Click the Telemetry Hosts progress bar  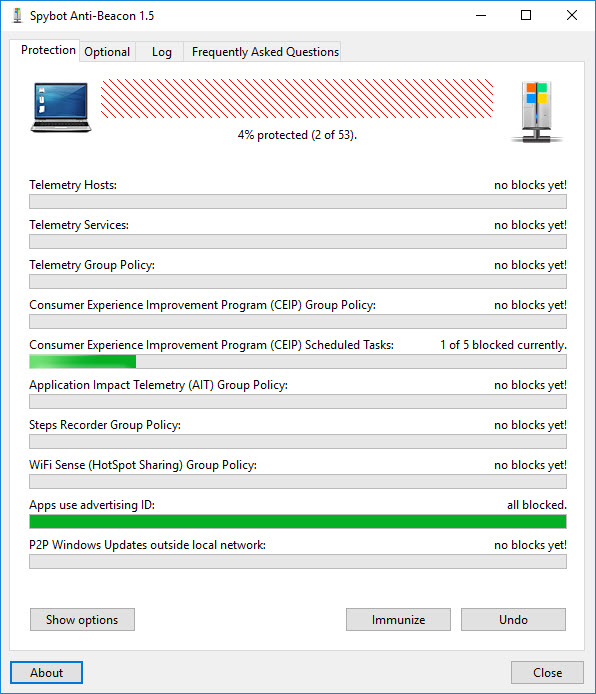(x=298, y=201)
